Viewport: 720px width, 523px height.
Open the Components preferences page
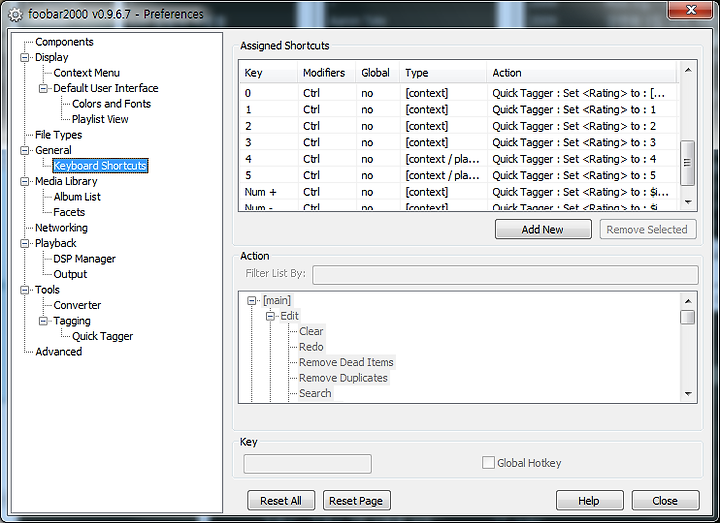click(64, 42)
